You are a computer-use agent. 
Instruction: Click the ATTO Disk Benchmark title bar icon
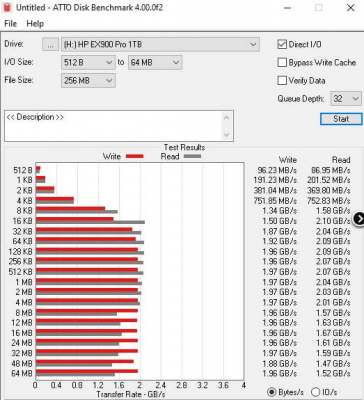[x=6, y=7]
